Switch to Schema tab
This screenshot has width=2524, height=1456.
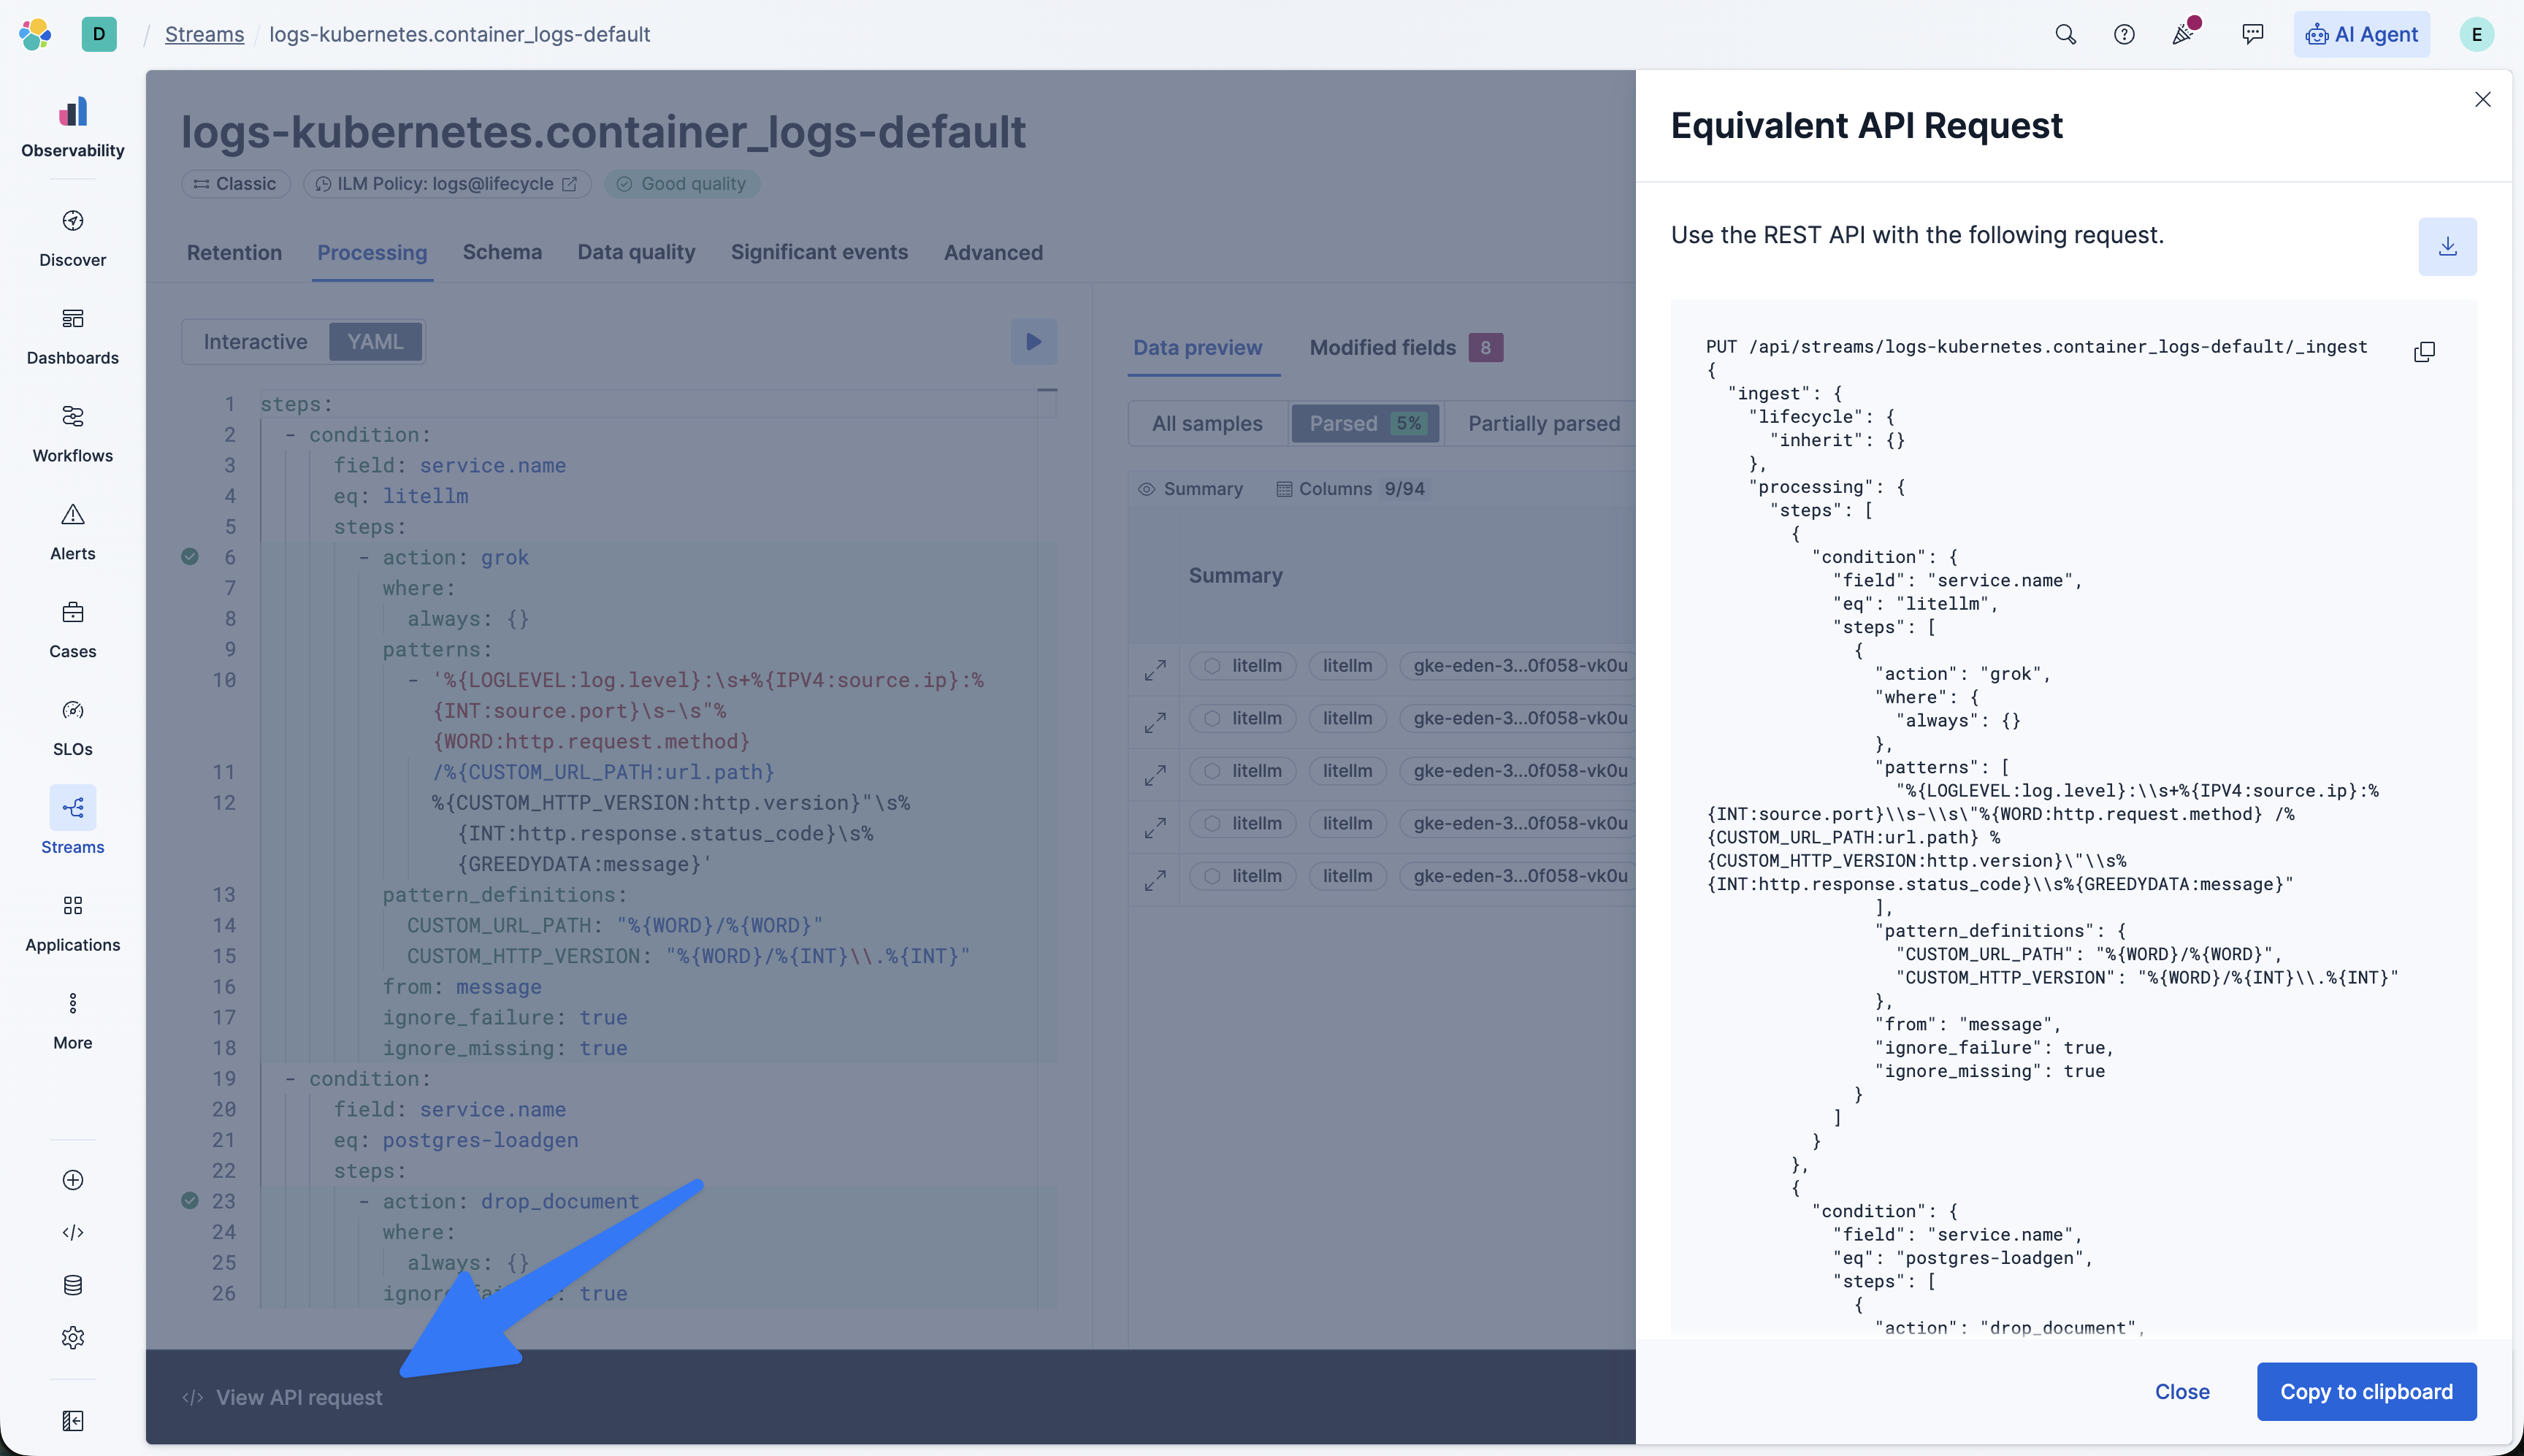(x=502, y=252)
